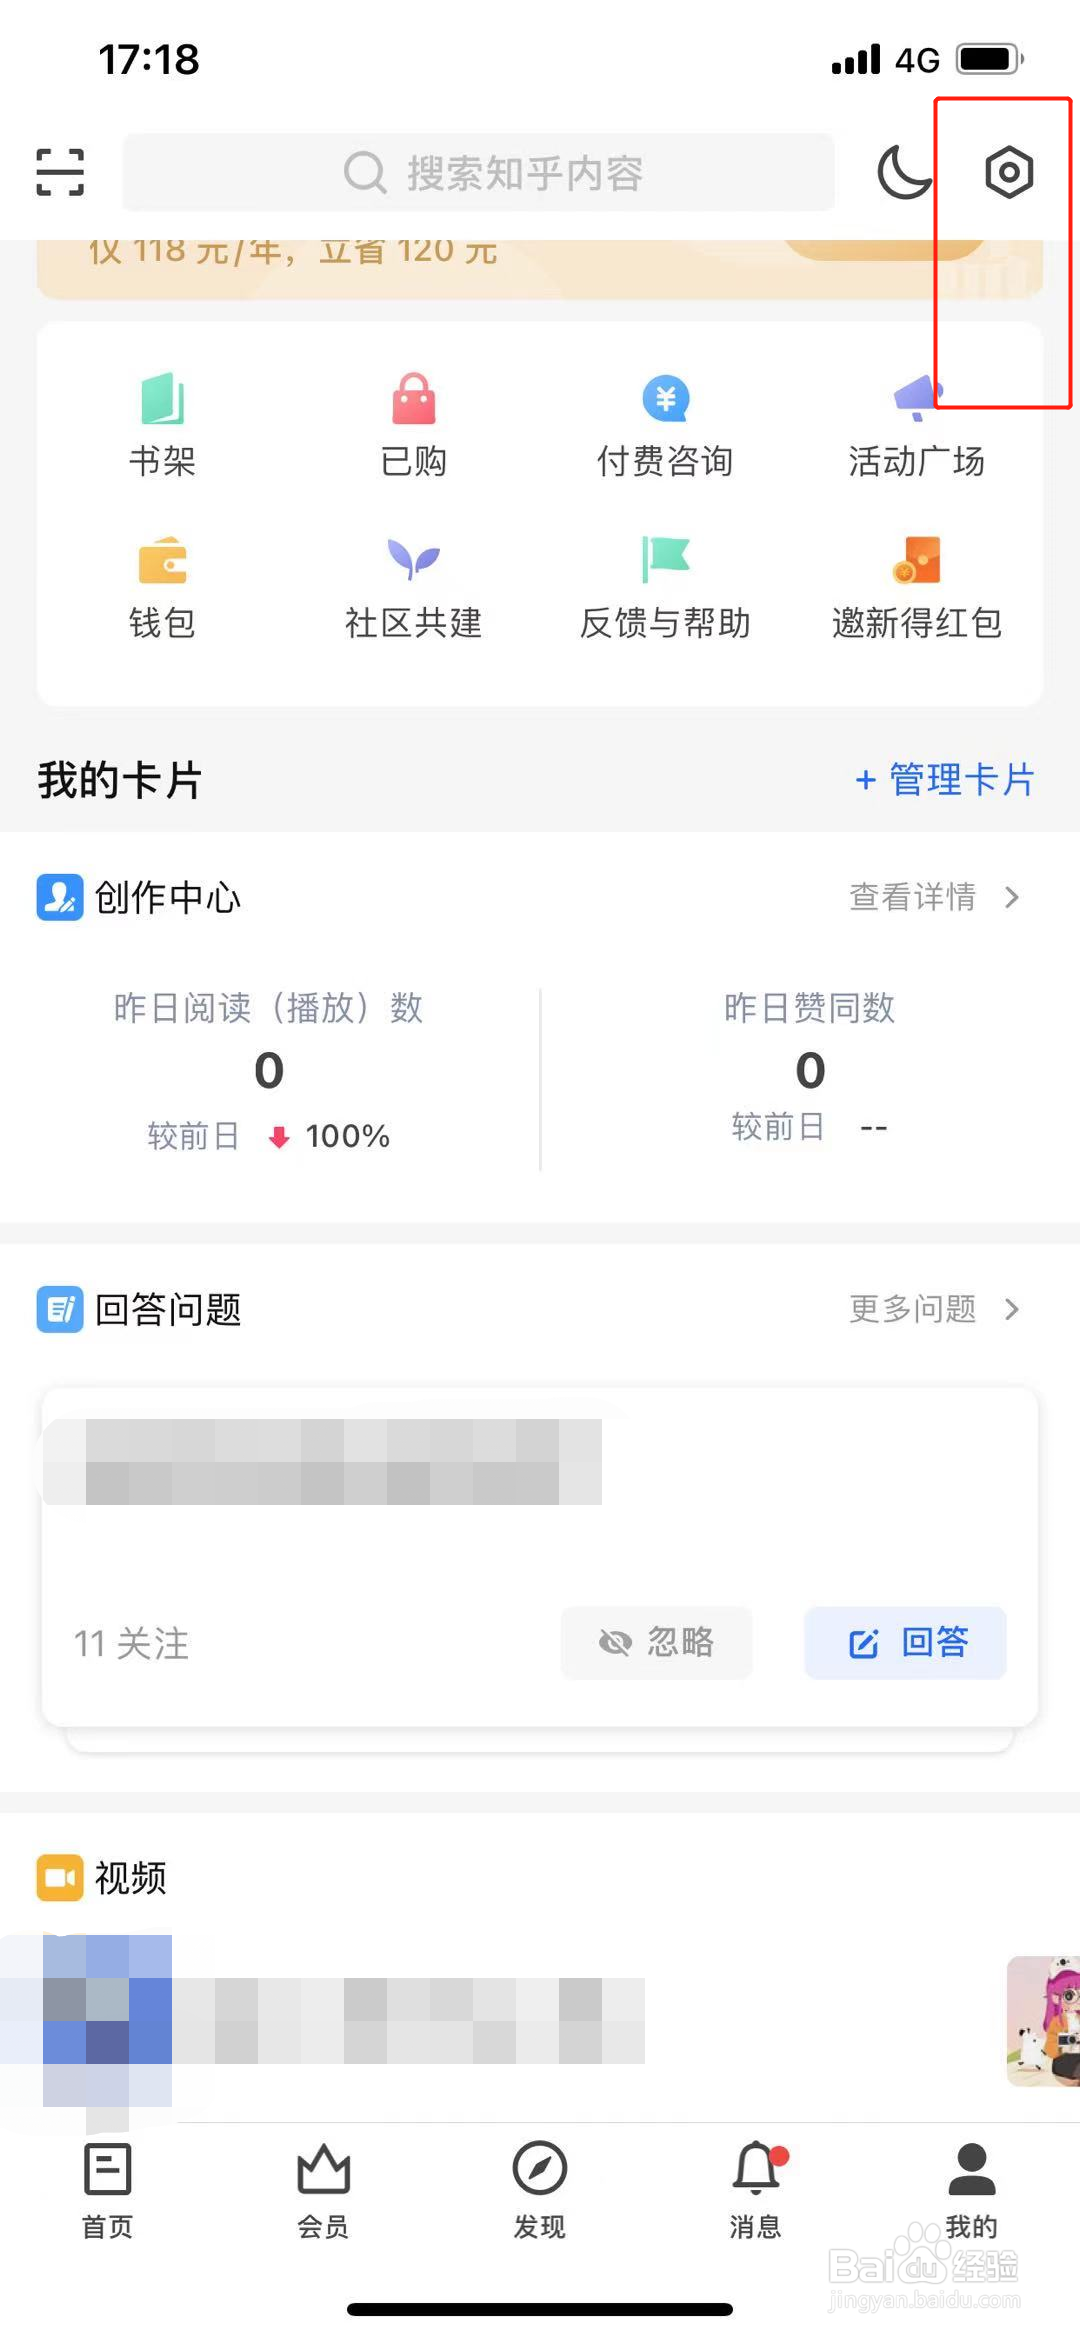Tap the + 管理卡片 link
The height and width of the screenshot is (2337, 1080).
(945, 780)
